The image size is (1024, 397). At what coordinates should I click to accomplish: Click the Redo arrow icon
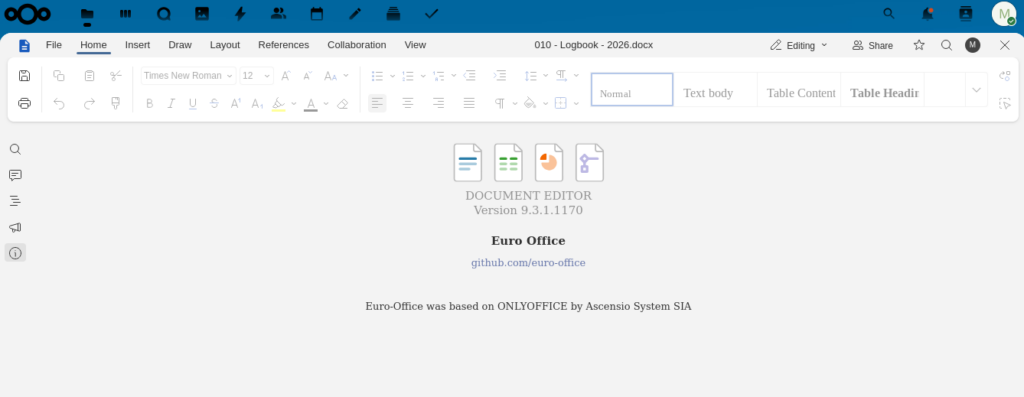pos(89,103)
